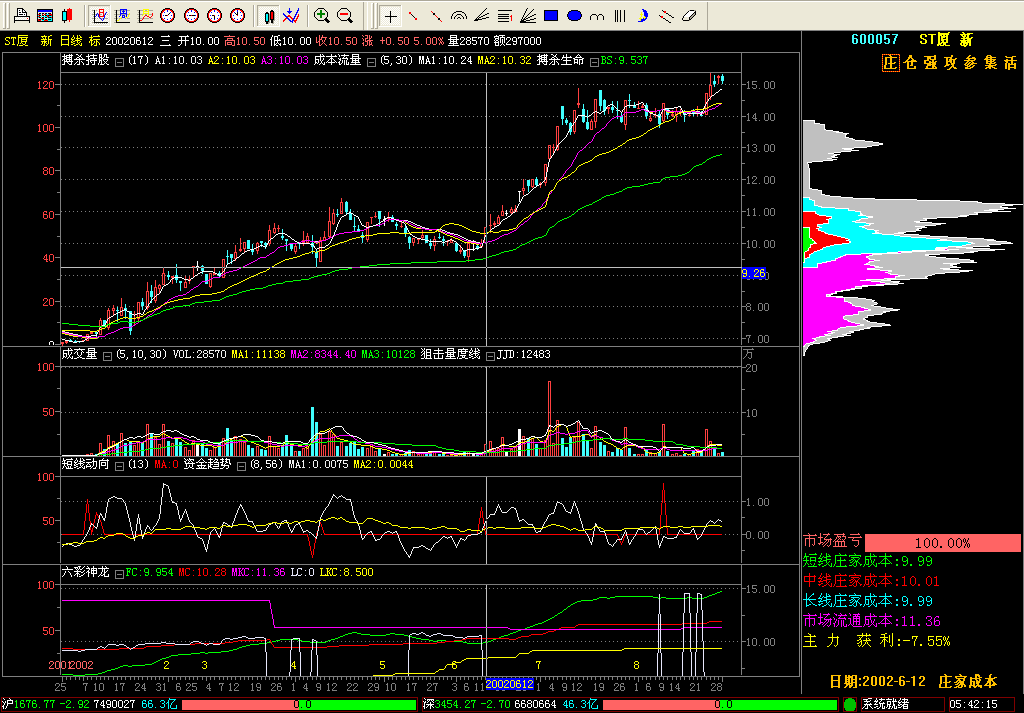Viewport: 1024px width, 713px height.
Task: Select the first red clock period icon
Action: point(168,15)
